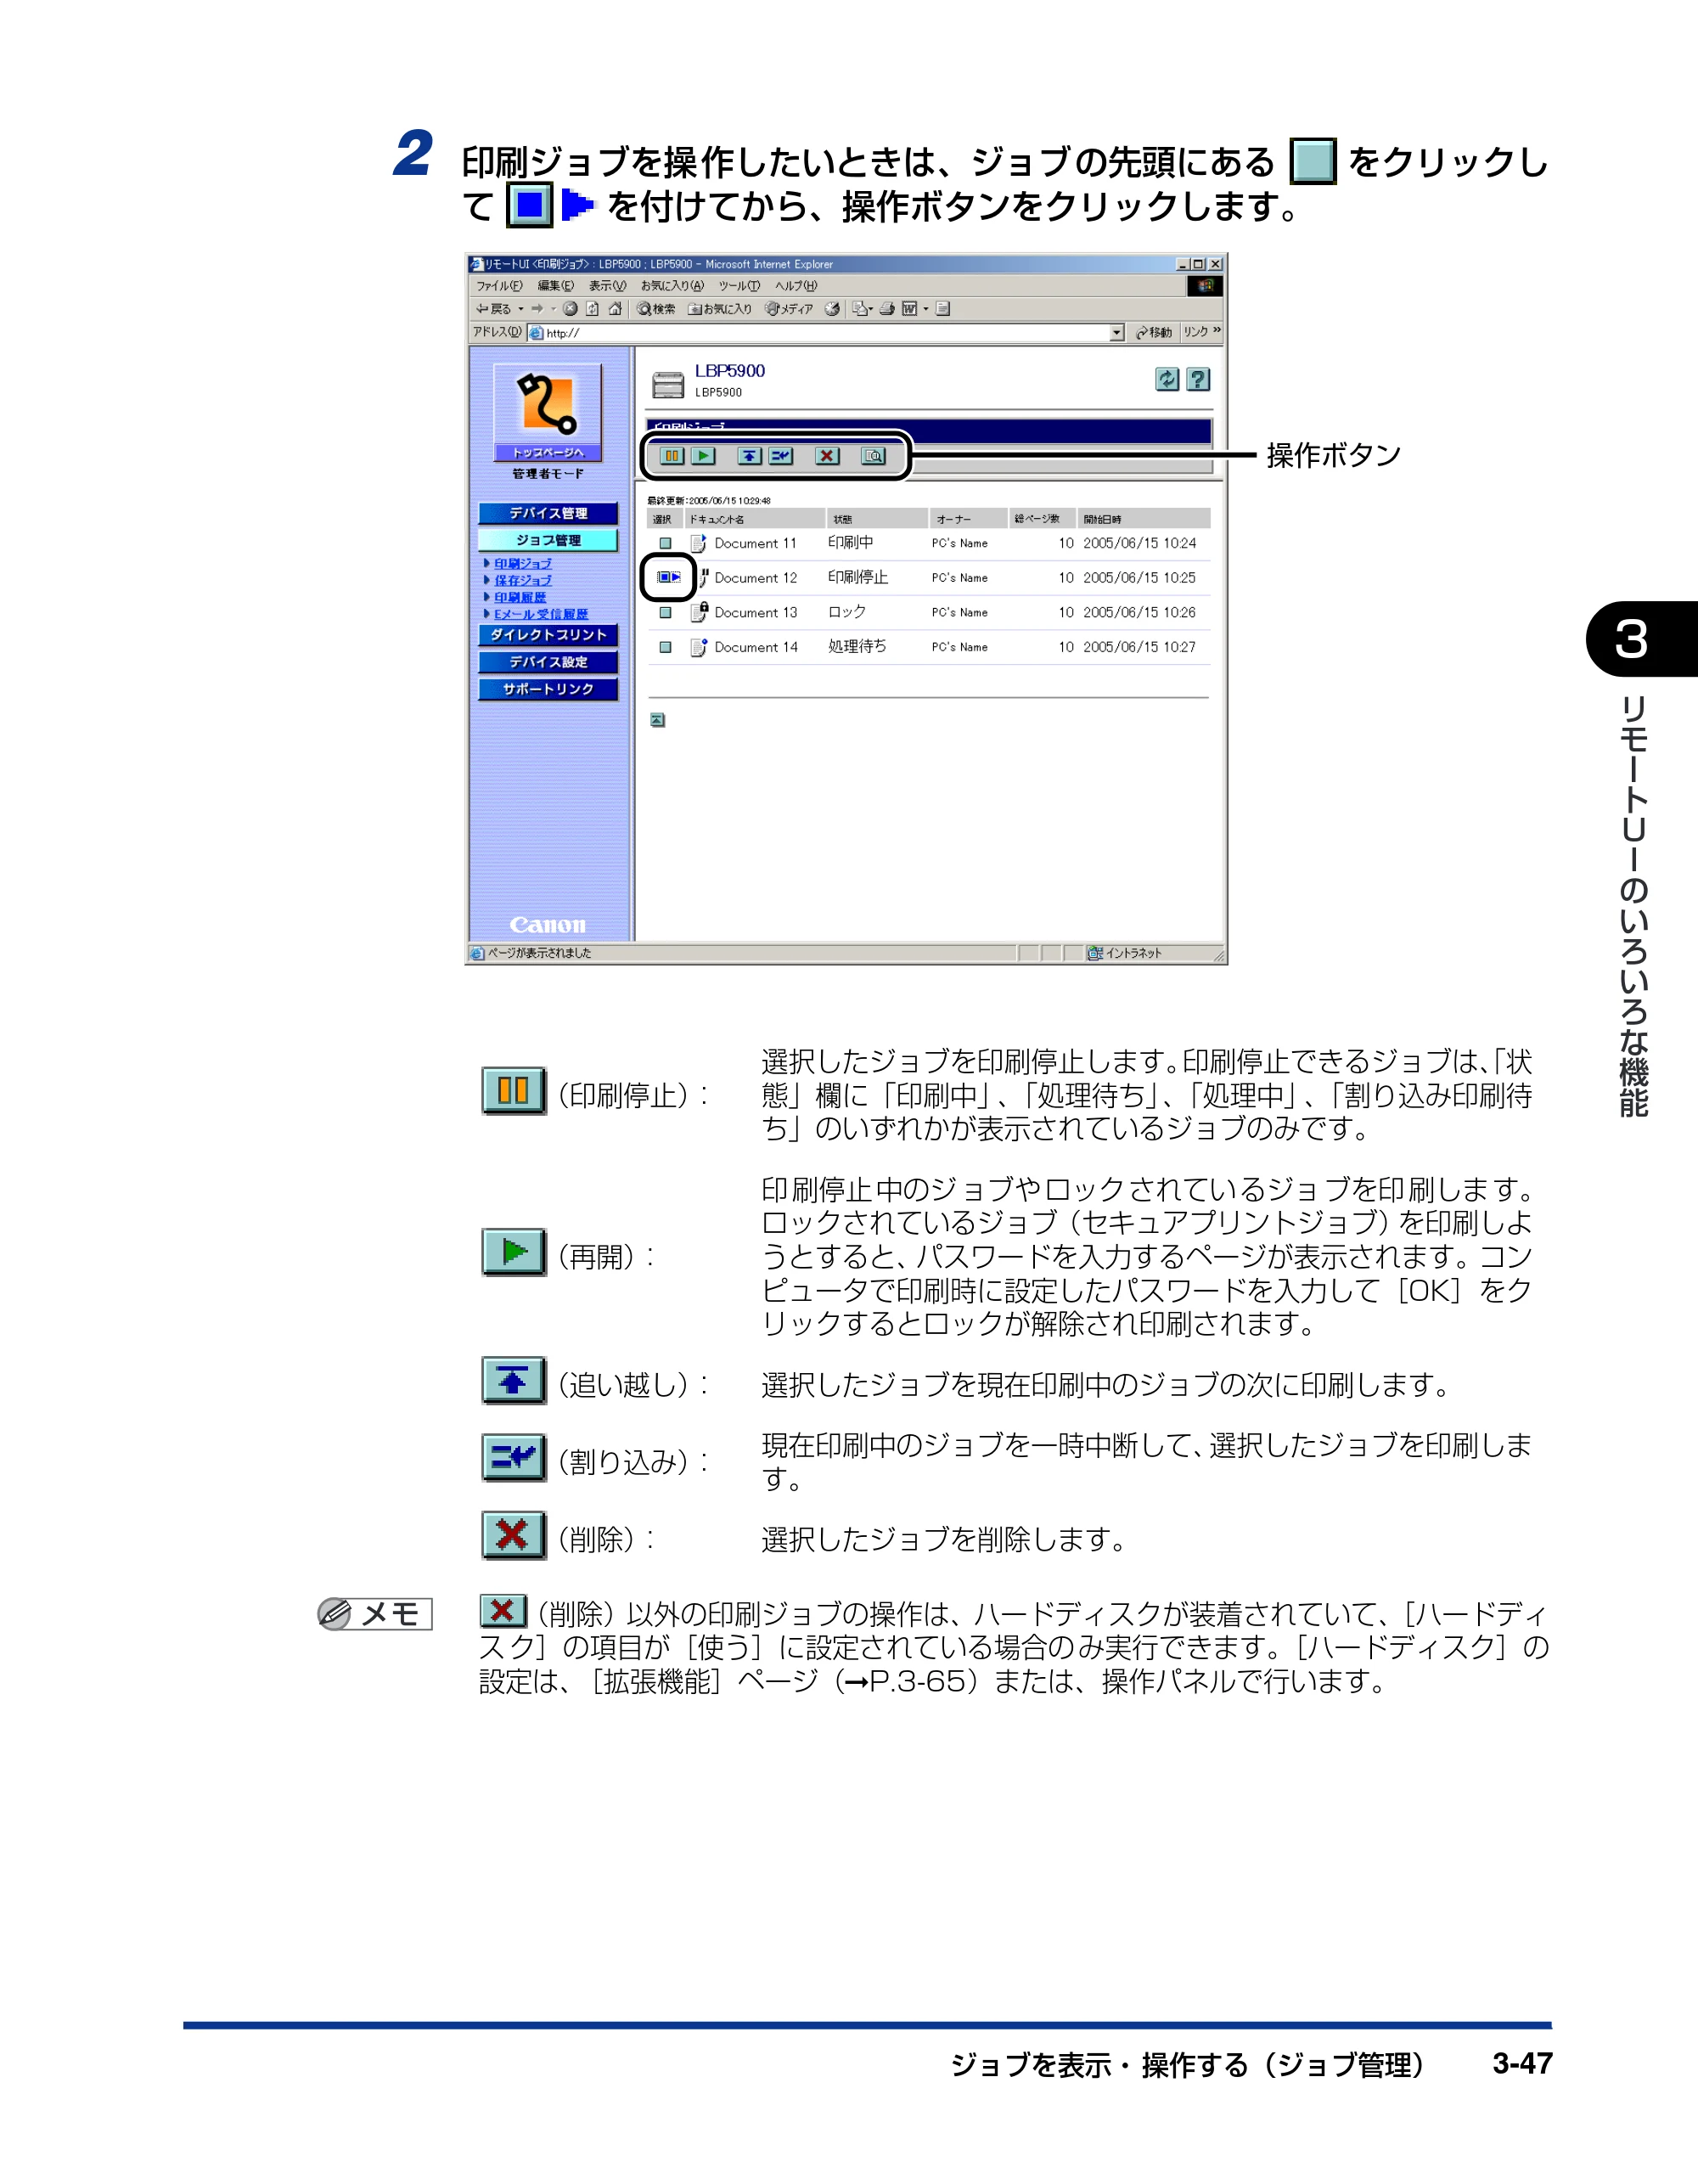Click the ジョブ管理 sidebar button
The image size is (1698, 2184).
tap(548, 540)
